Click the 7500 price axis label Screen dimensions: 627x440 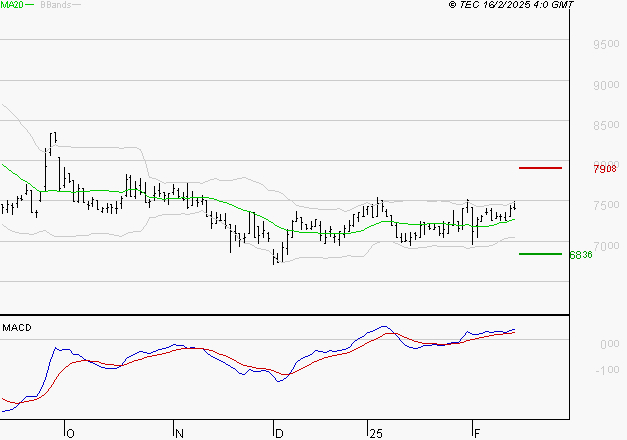606,206
